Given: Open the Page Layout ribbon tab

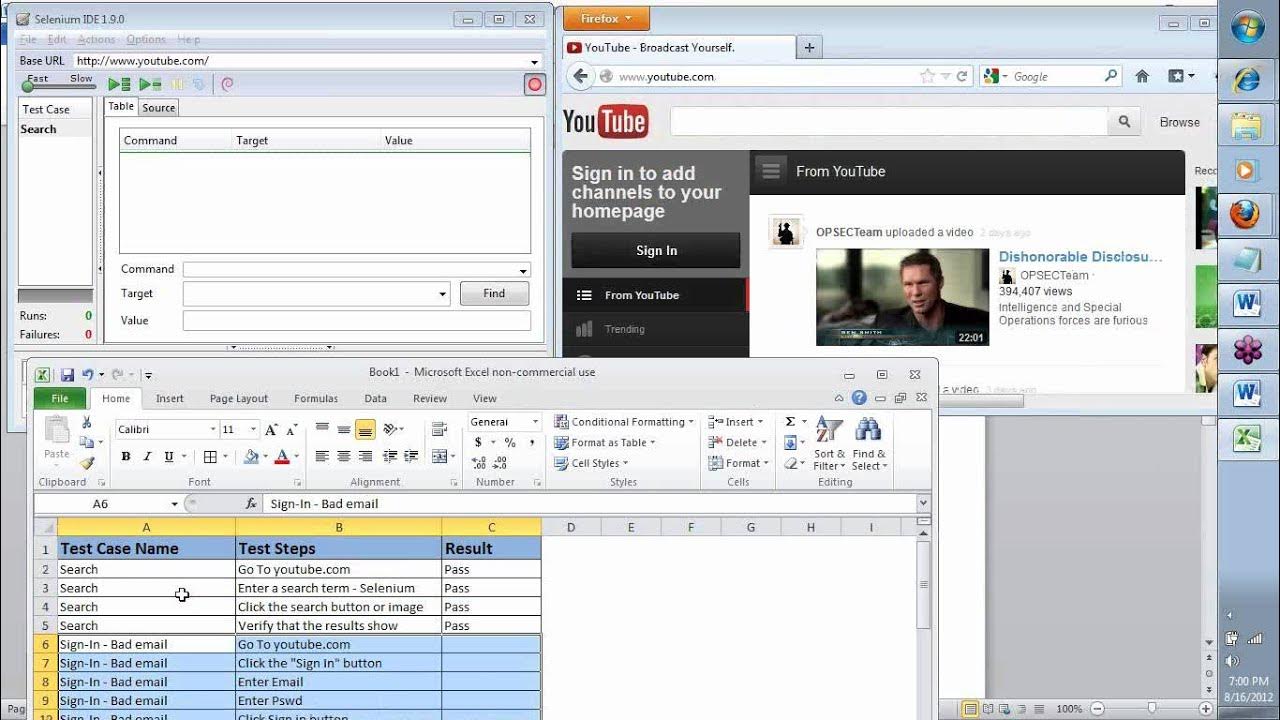Looking at the screenshot, I should point(238,399).
